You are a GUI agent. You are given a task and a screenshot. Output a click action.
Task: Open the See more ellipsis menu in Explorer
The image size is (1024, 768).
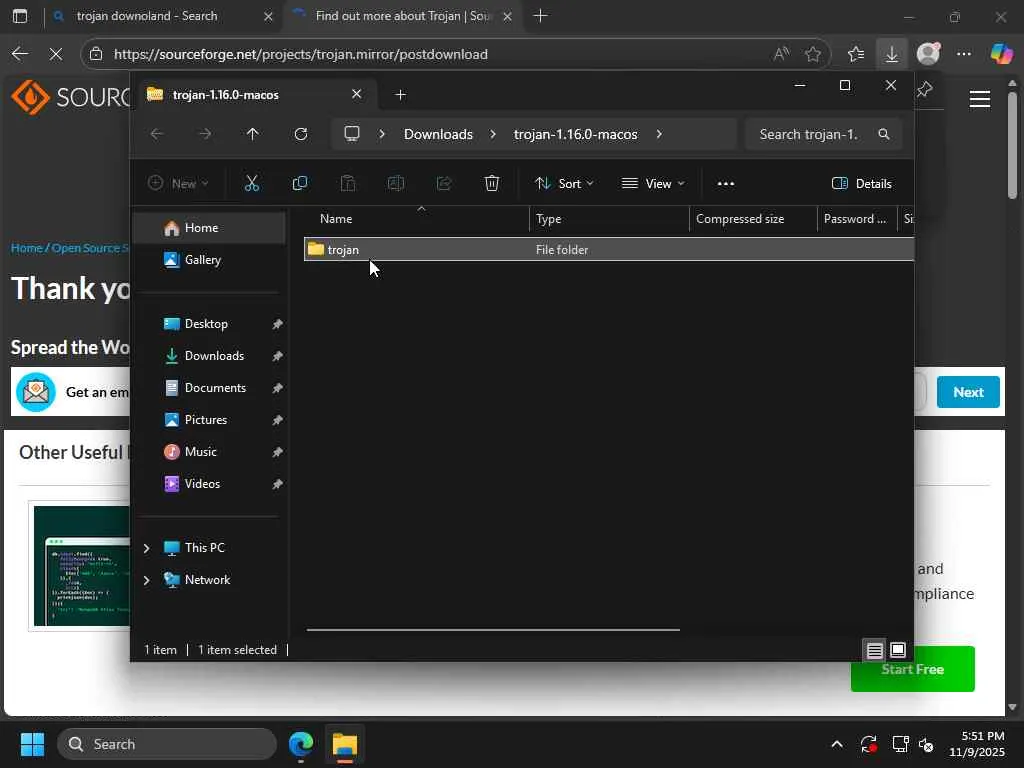coord(726,184)
